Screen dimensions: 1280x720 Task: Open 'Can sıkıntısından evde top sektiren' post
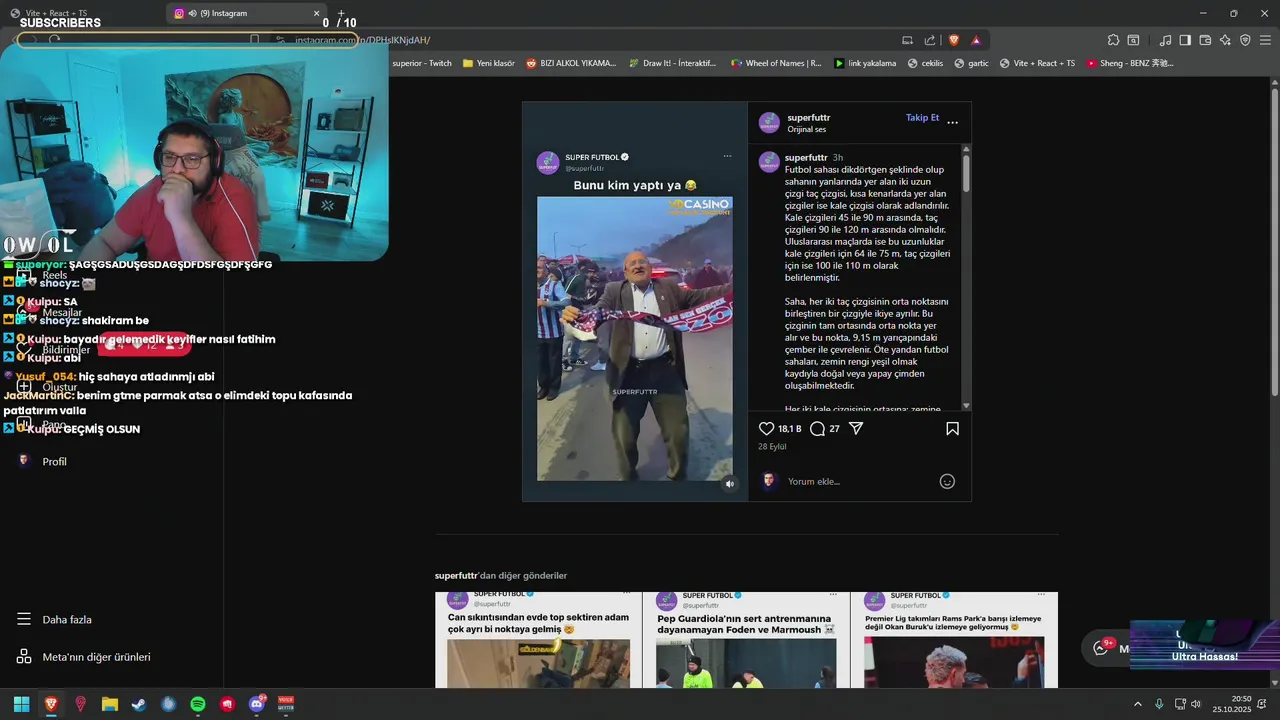click(x=538, y=640)
